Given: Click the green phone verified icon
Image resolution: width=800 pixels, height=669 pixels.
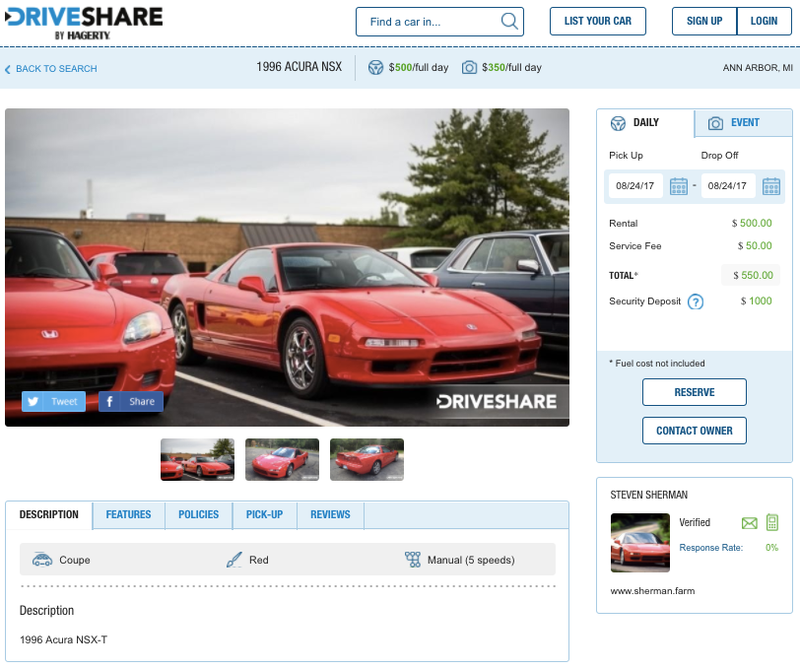Looking at the screenshot, I should tap(772, 523).
